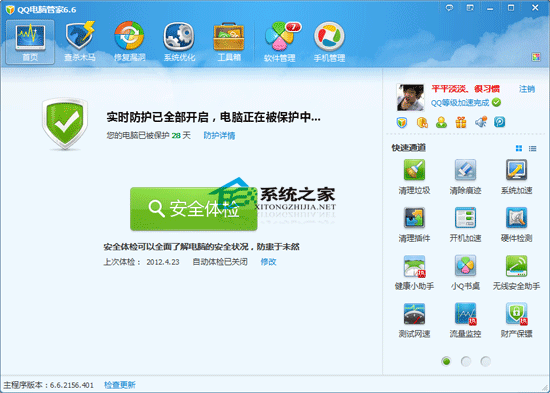Open the 清理垃圾 junk cleanup icon

[x=414, y=170]
